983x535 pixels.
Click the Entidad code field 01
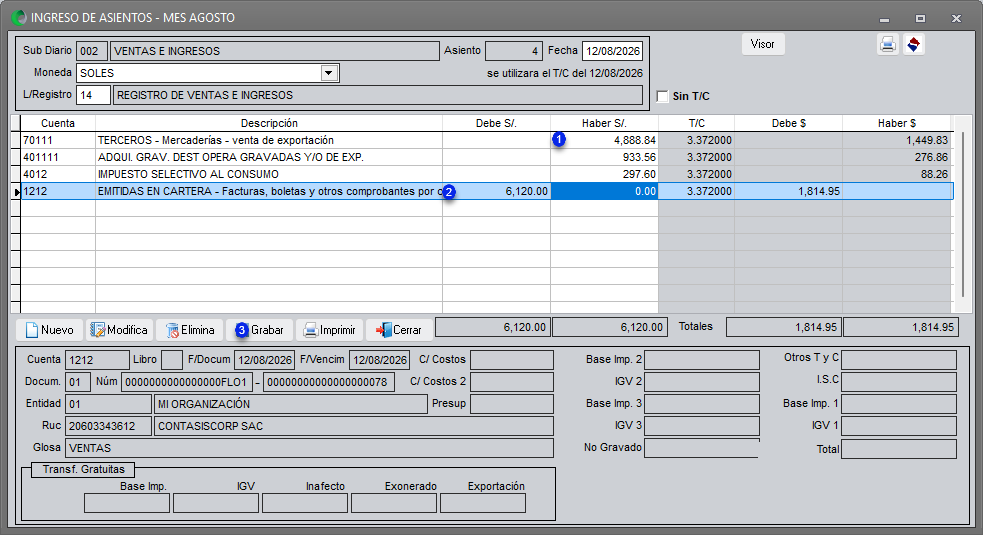108,404
